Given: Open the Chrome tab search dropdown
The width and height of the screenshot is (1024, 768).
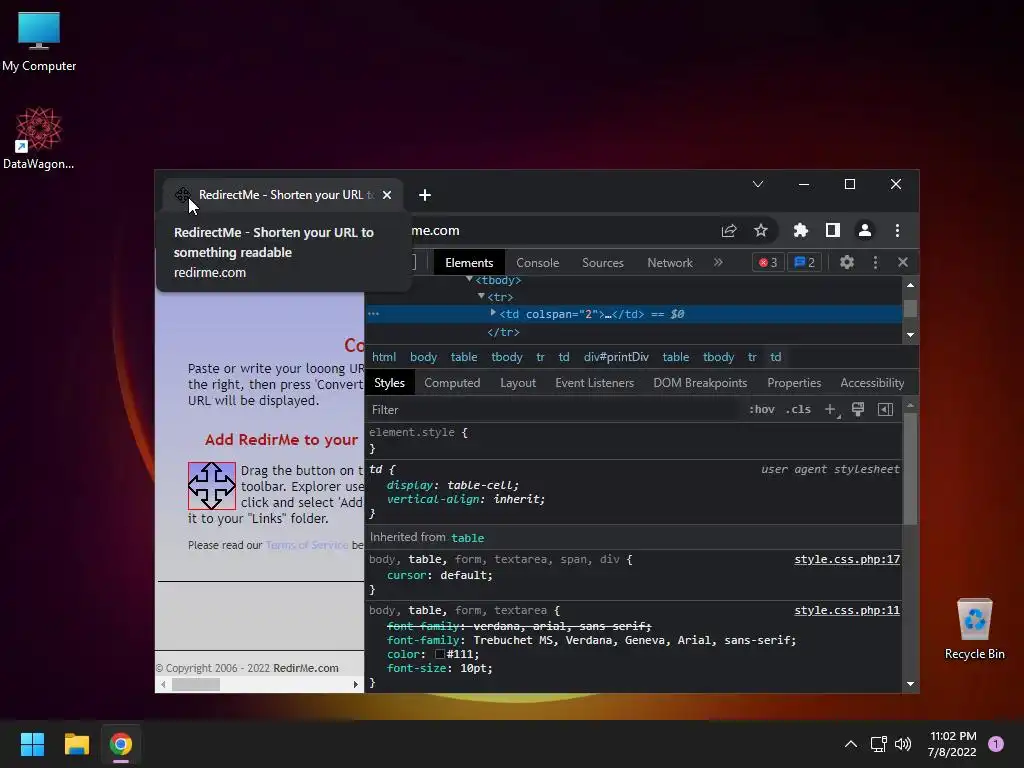Looking at the screenshot, I should click(x=758, y=184).
